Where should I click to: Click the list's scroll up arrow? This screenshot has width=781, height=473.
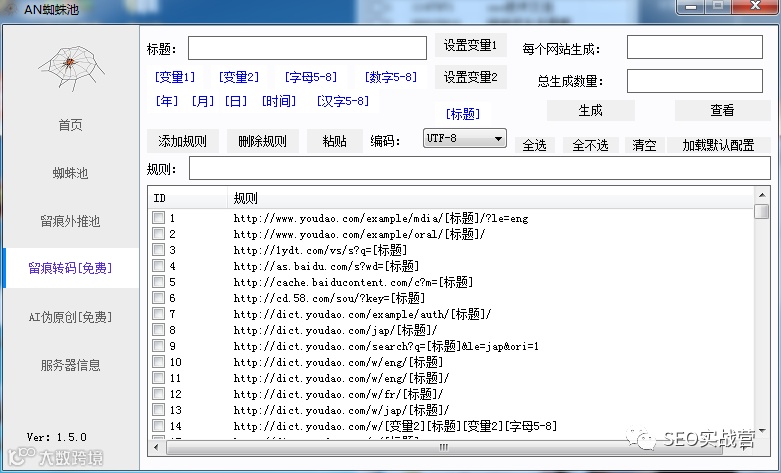pos(762,195)
